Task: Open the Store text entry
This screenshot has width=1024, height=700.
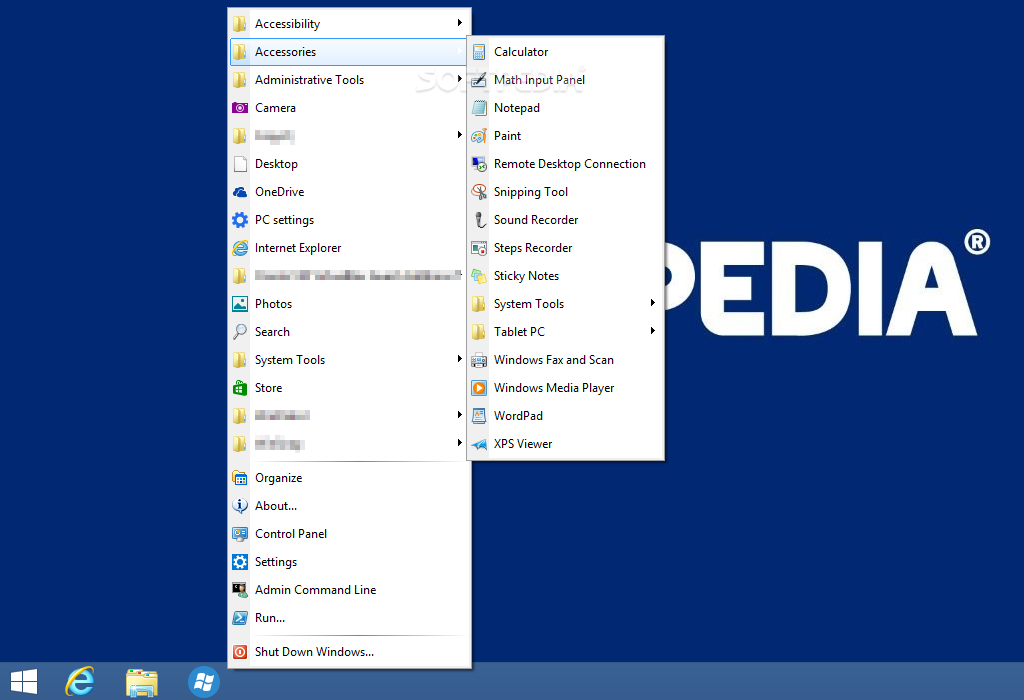Action: pyautogui.click(x=268, y=388)
